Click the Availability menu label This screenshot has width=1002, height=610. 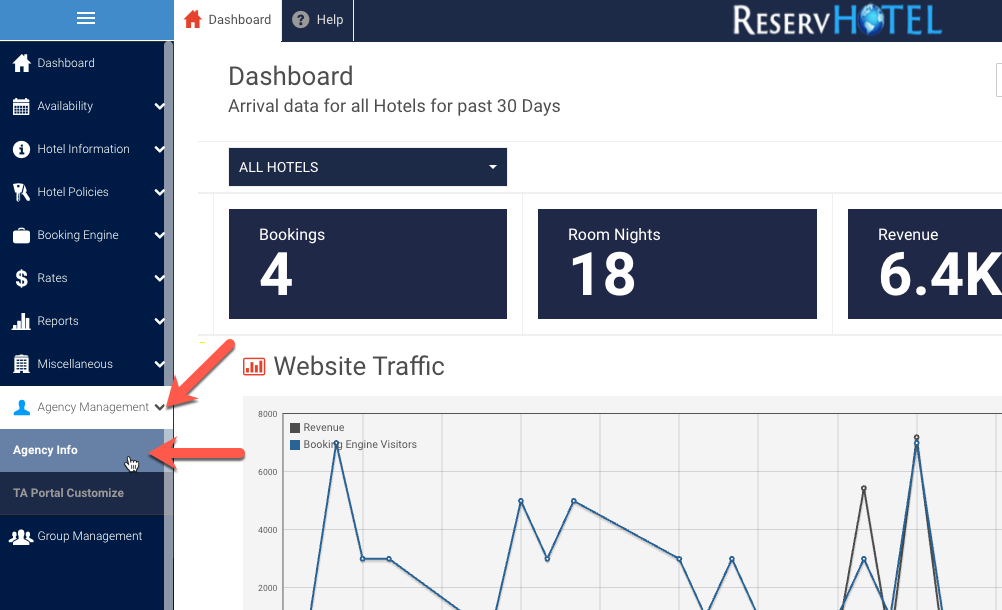pos(65,106)
